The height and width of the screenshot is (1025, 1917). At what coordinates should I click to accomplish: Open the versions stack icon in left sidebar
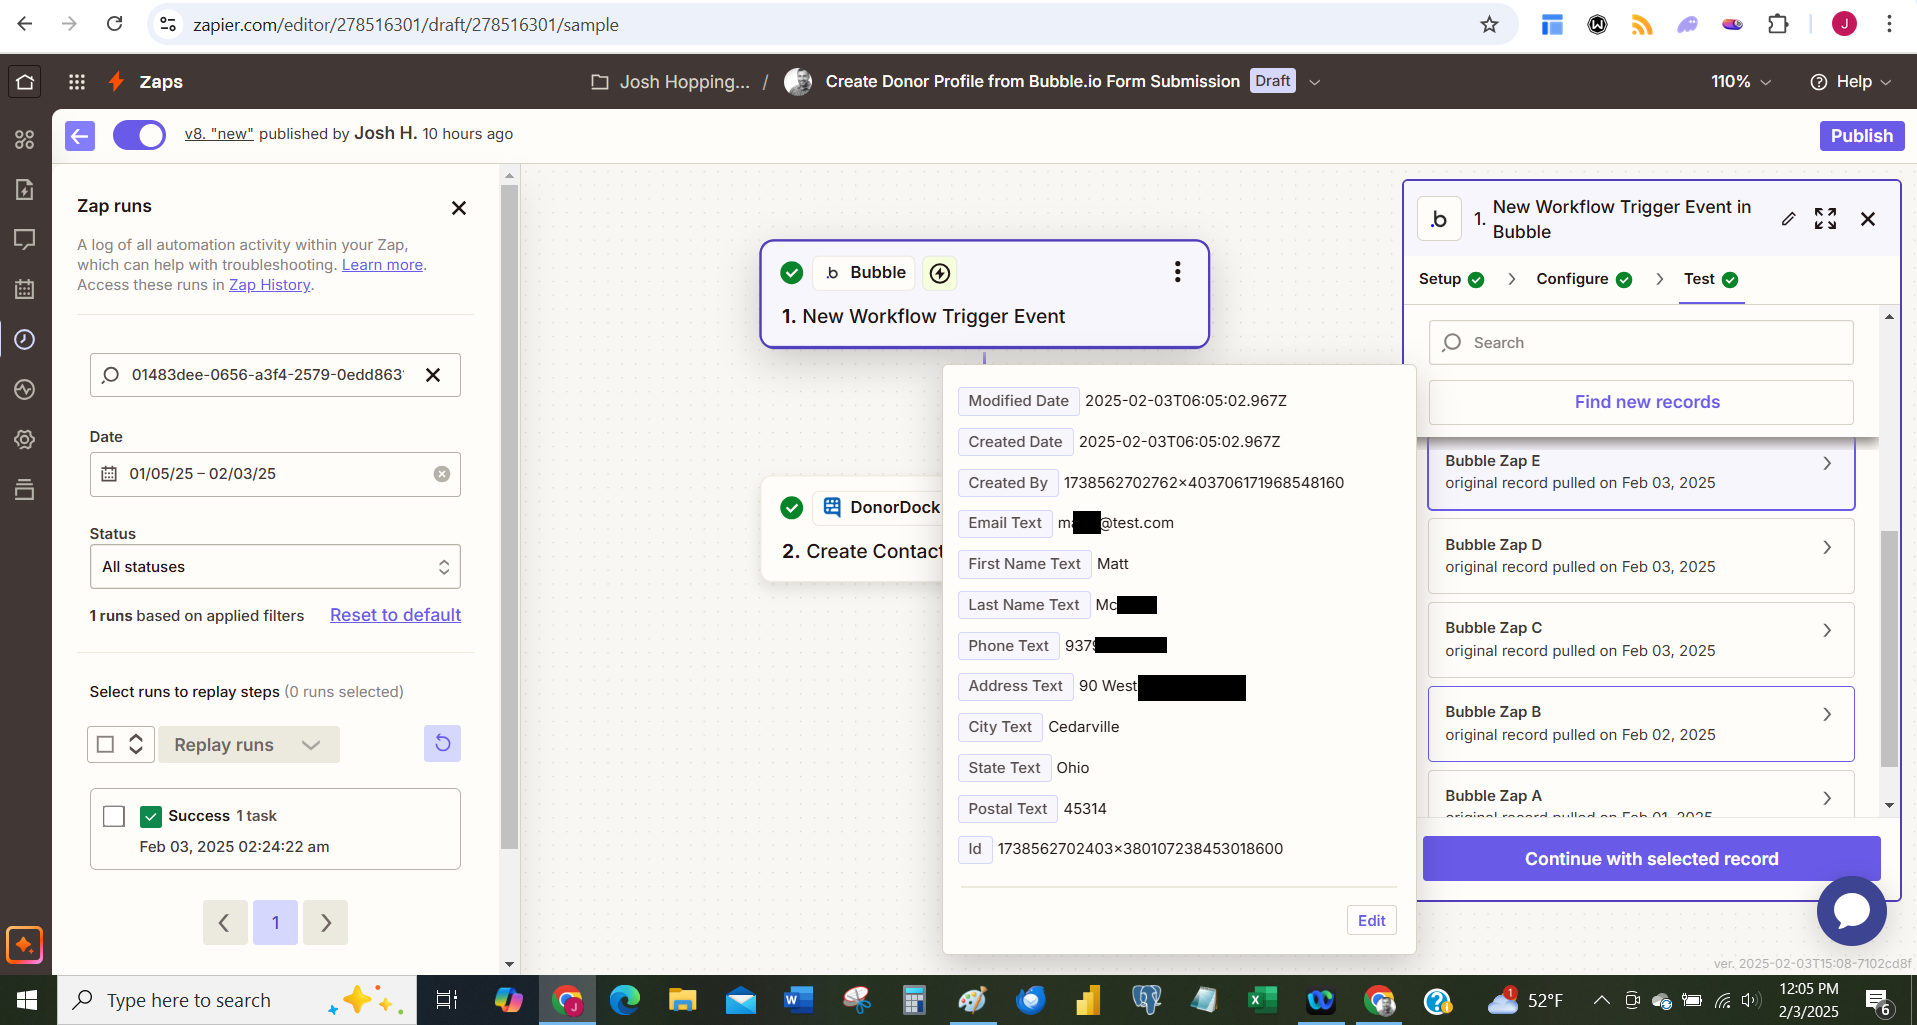(x=25, y=490)
